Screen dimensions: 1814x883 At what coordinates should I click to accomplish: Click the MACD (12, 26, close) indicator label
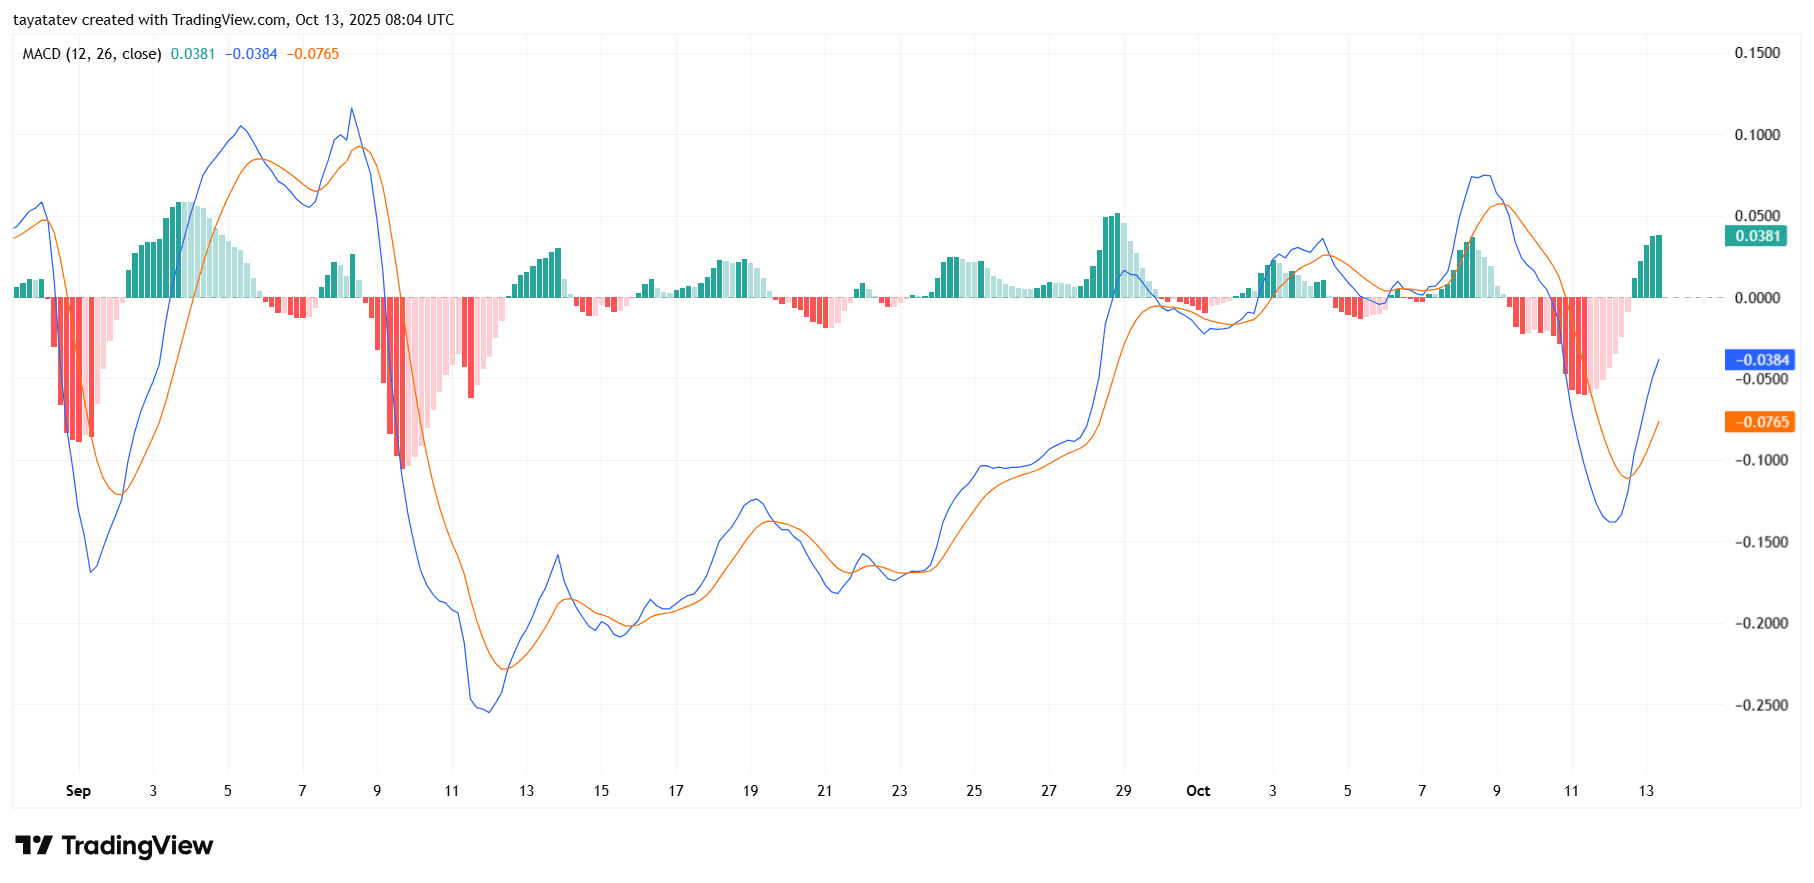click(92, 54)
